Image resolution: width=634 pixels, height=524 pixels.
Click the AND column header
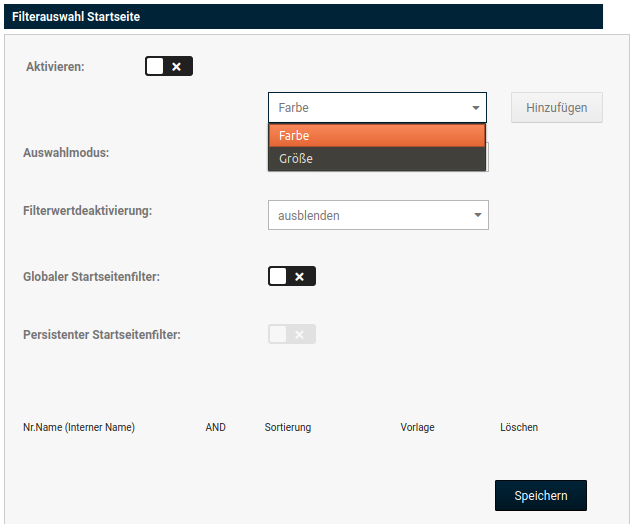[x=215, y=428]
